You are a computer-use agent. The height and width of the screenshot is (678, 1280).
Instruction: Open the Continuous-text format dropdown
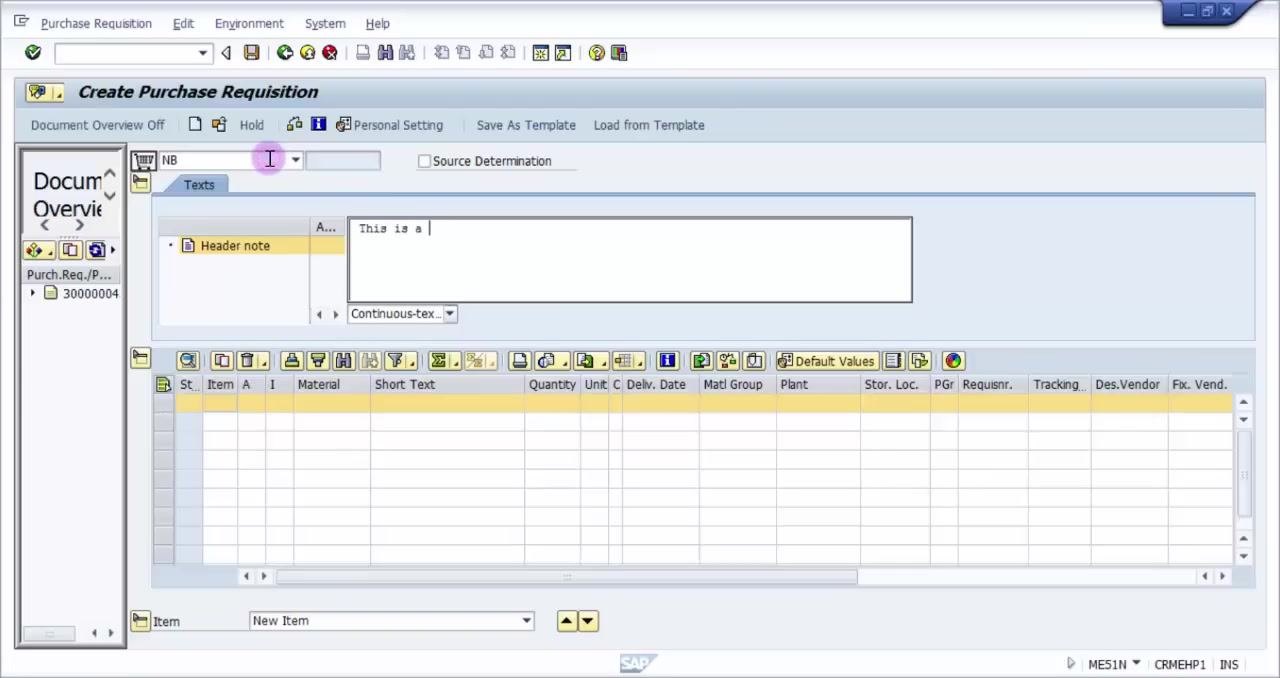click(x=450, y=314)
